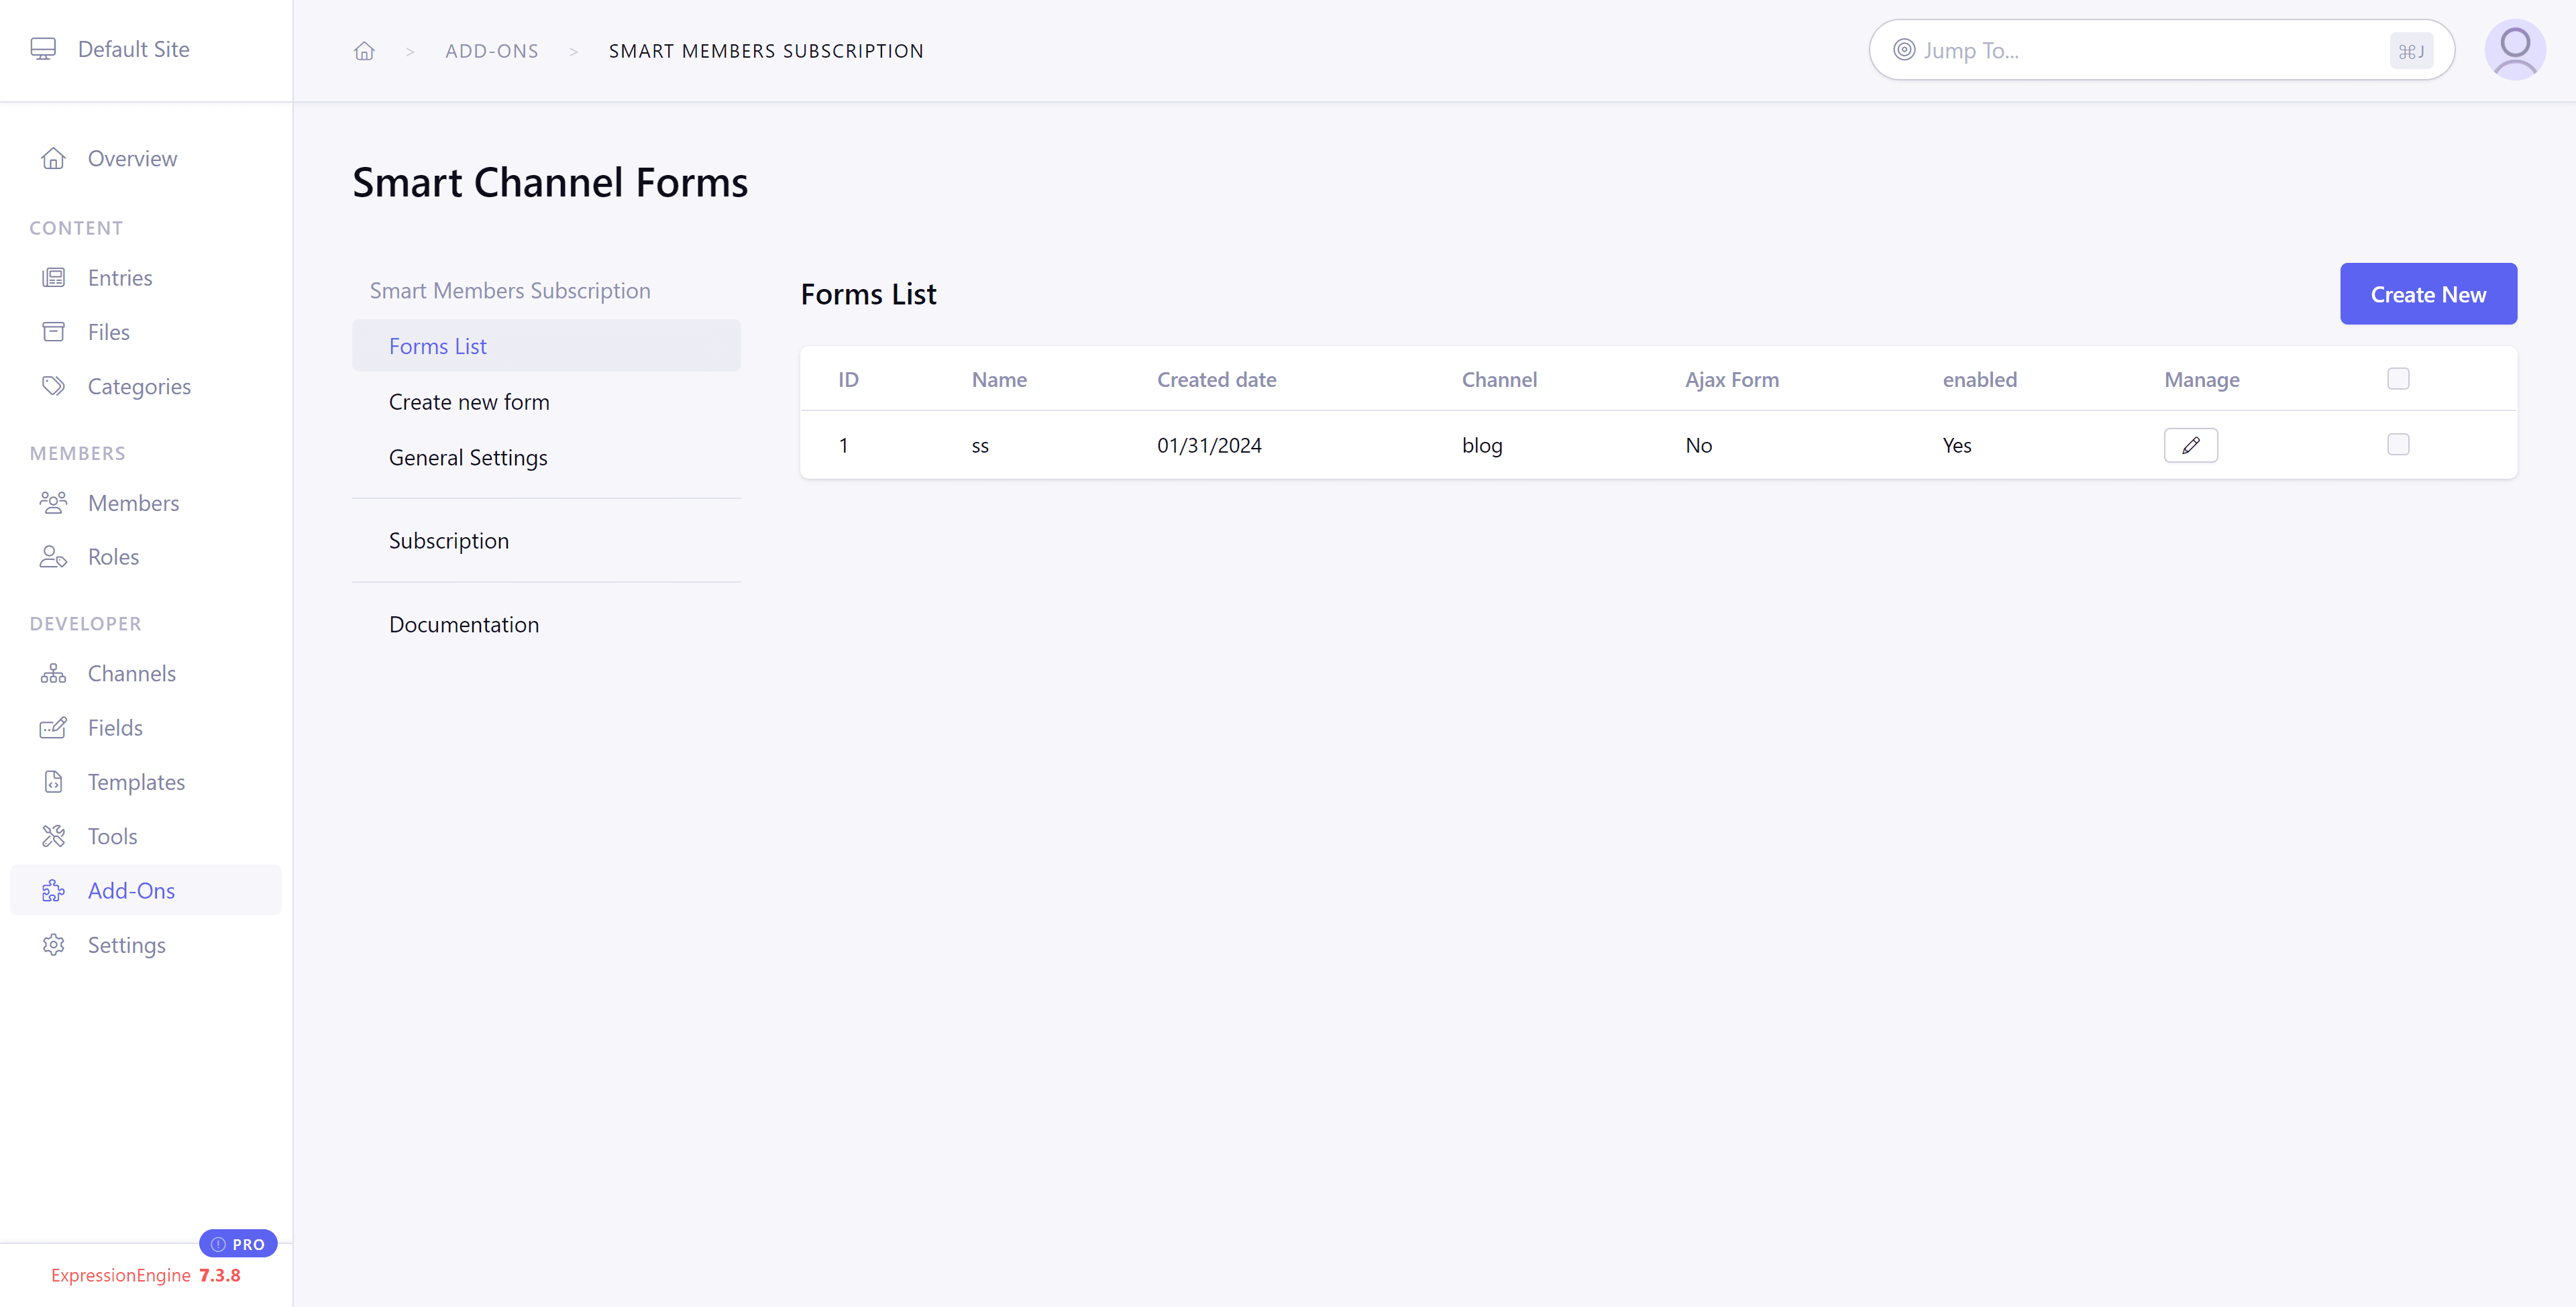The image size is (2576, 1307).
Task: Click ADD-ONS breadcrumb link
Action: pyautogui.click(x=491, y=51)
